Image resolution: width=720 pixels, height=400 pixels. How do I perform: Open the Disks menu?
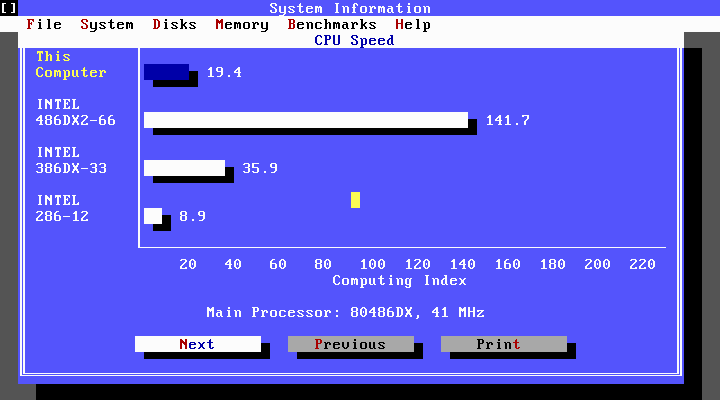174,24
